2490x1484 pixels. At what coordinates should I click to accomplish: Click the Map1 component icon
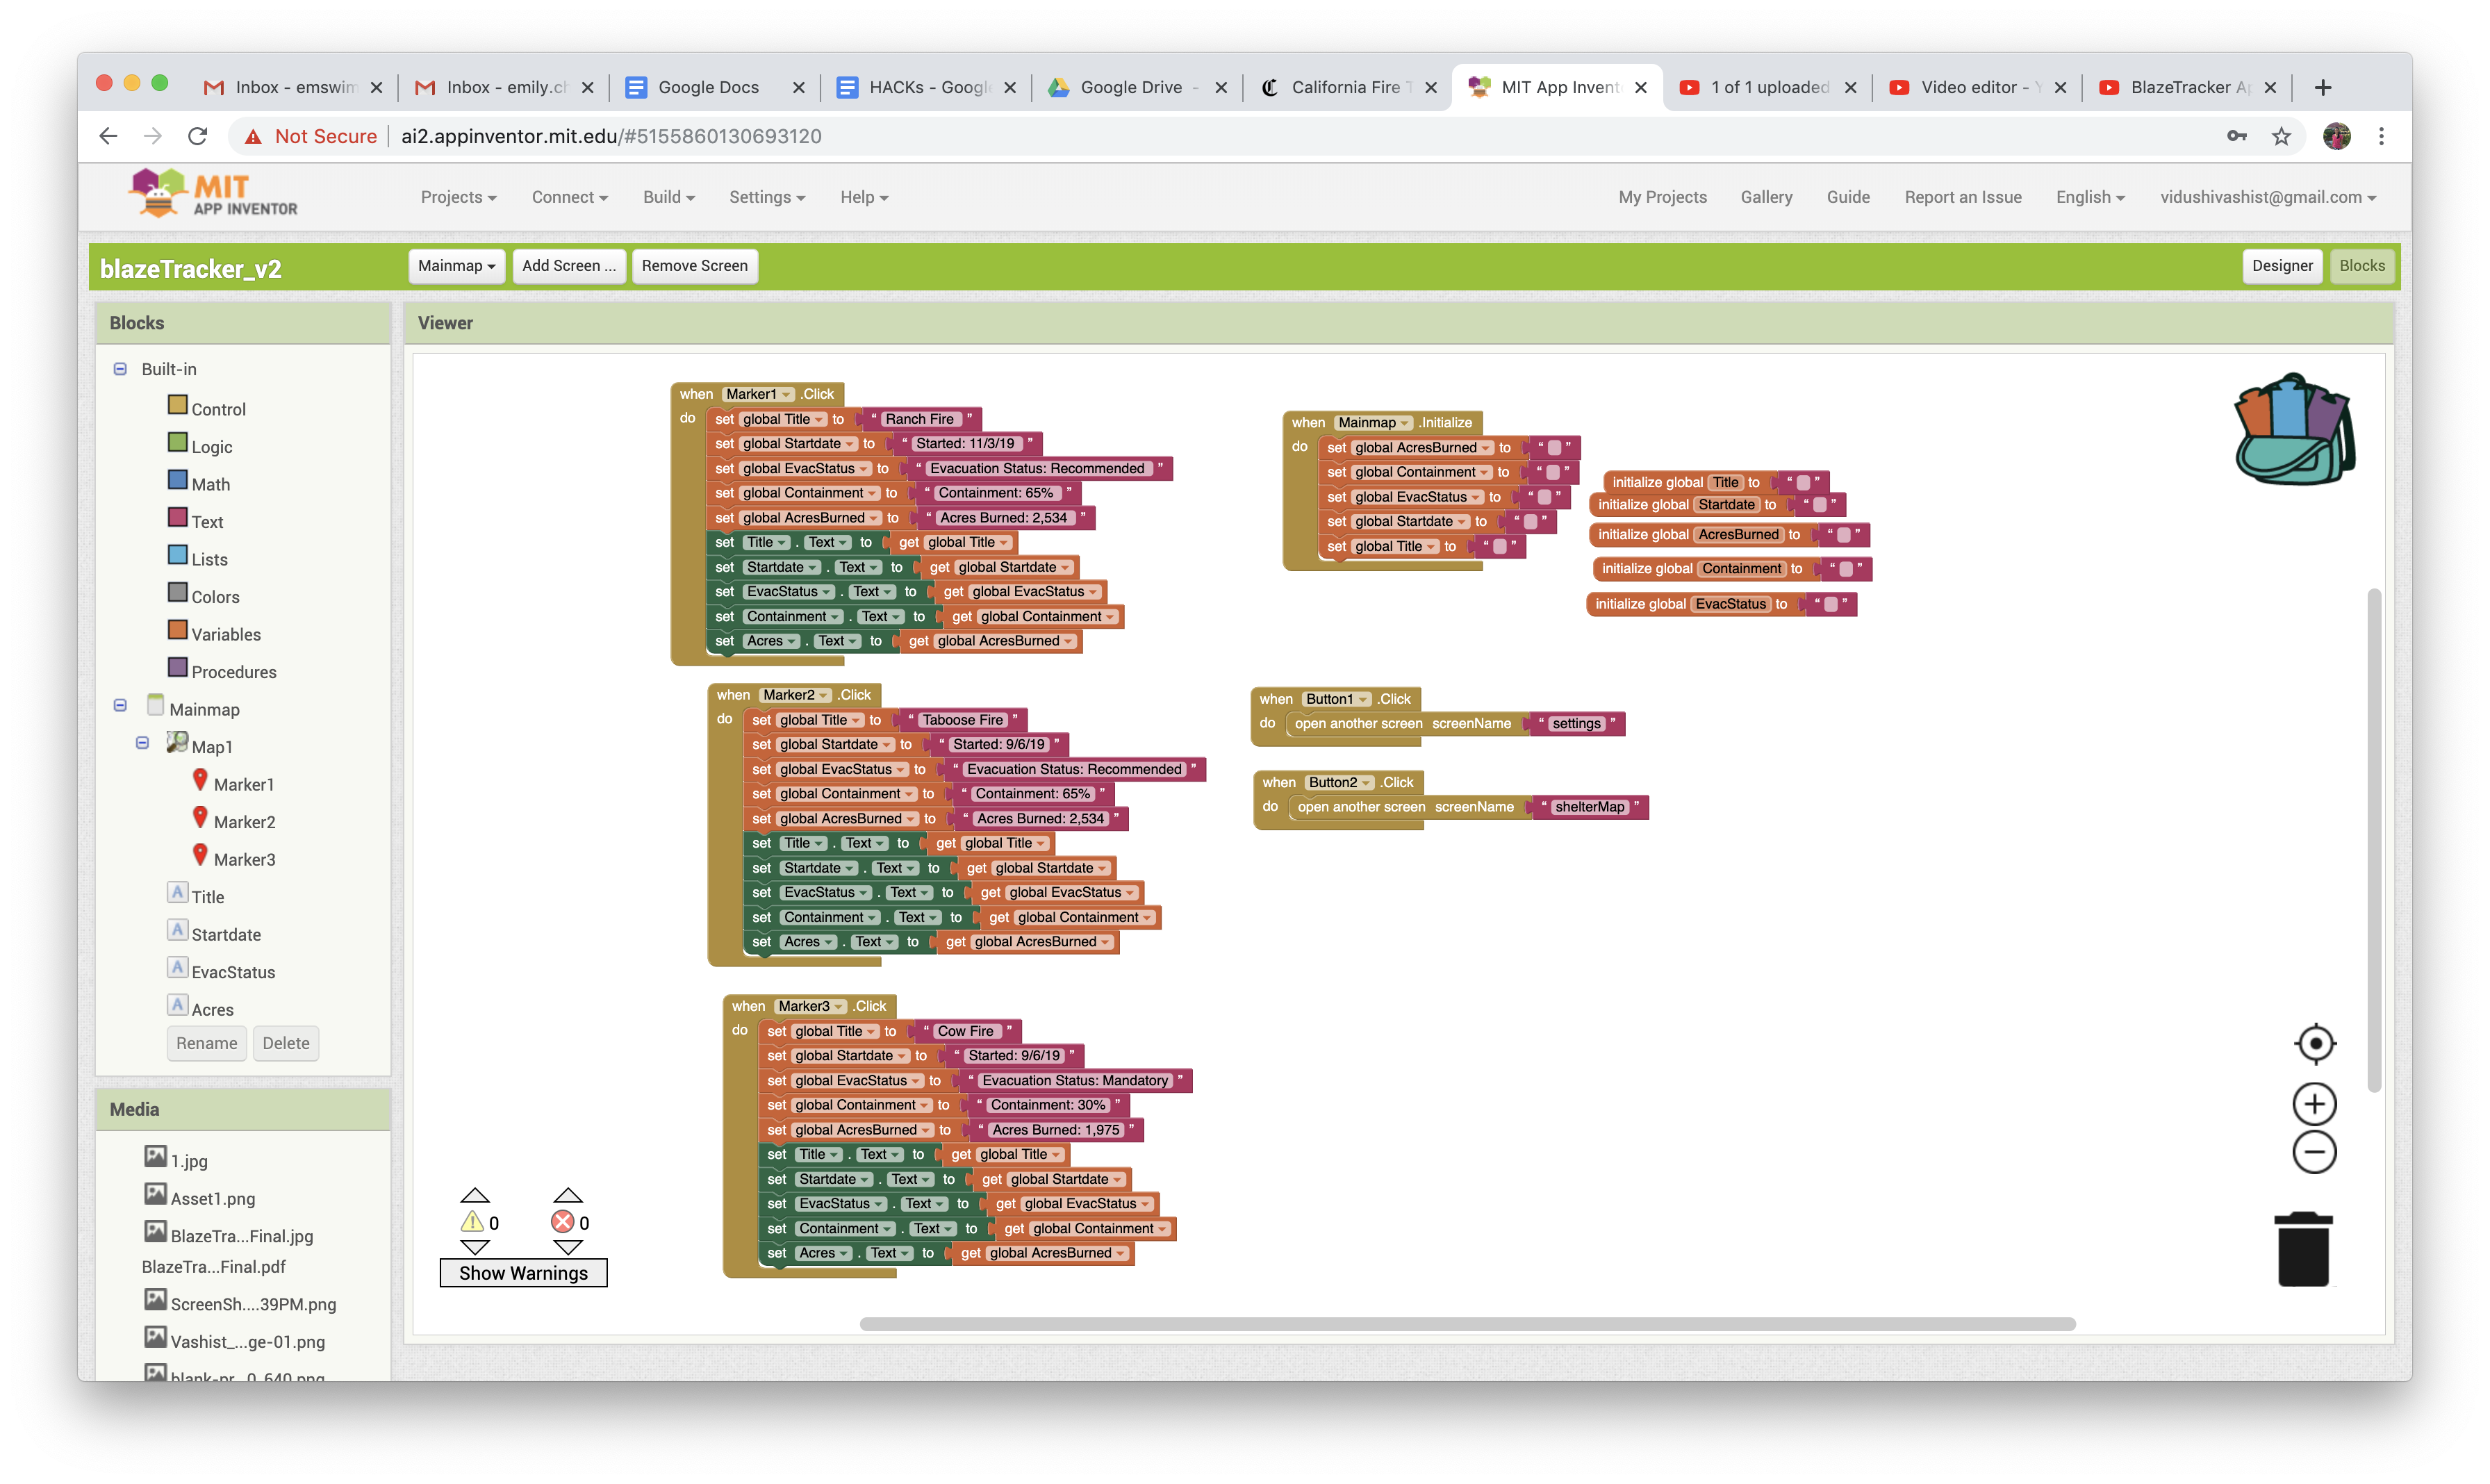pyautogui.click(x=177, y=743)
